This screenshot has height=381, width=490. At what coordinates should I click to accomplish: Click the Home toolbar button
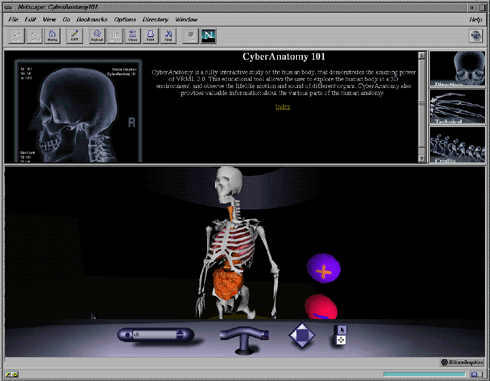point(52,36)
